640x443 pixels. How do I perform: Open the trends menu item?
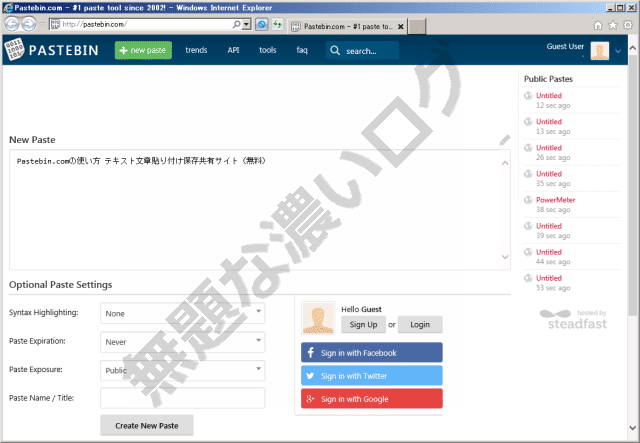pos(196,50)
